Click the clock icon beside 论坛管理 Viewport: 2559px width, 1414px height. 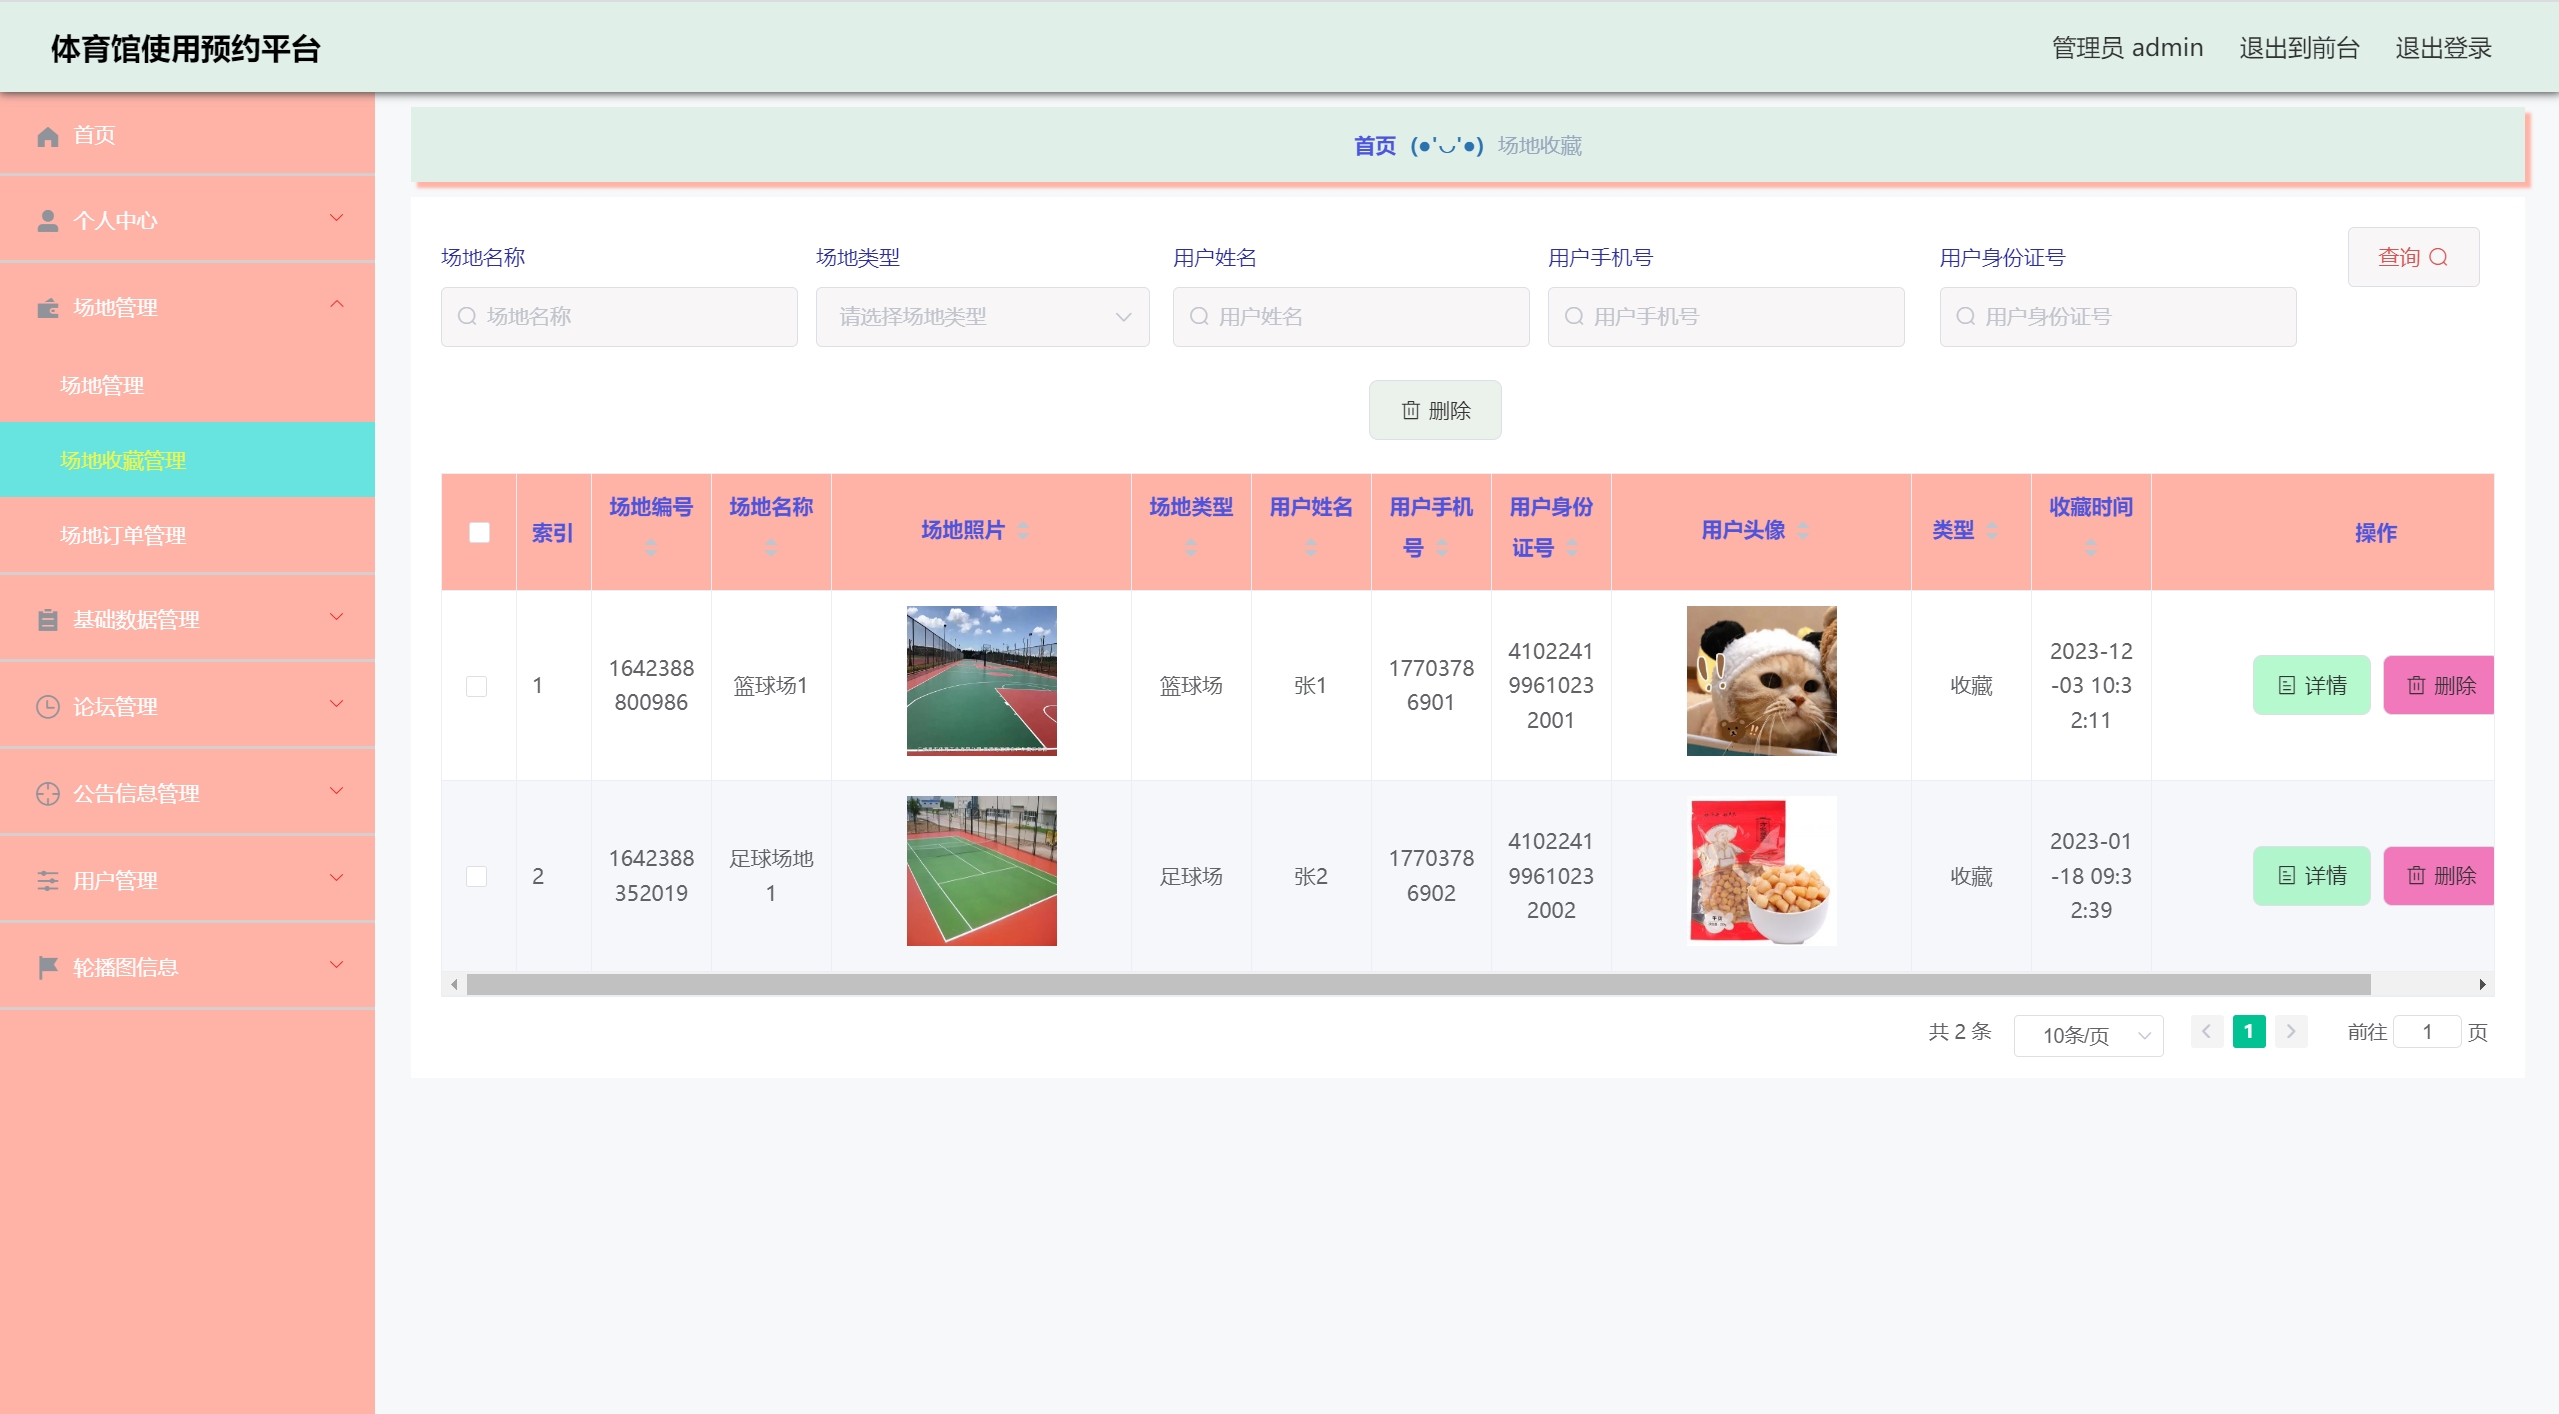pos(47,707)
